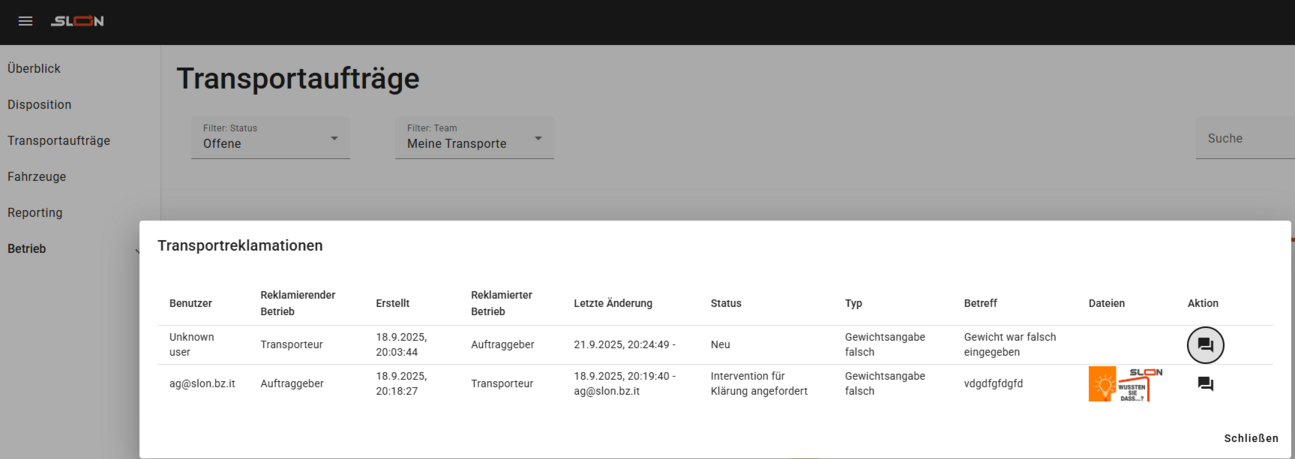This screenshot has width=1295, height=459.
Task: Click into the Suche search field
Action: point(1245,139)
